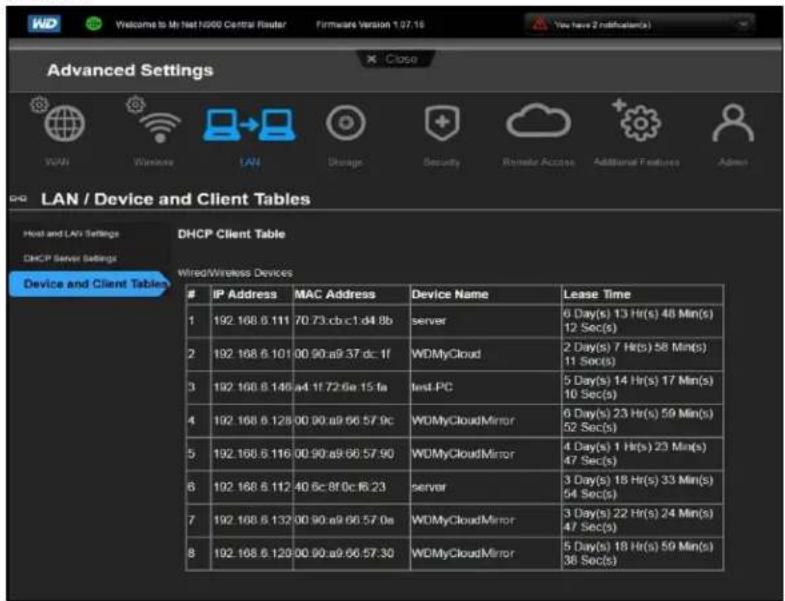The image size is (785, 601).
Task: Select IP address 192.168.6.128
Action: (x=252, y=420)
